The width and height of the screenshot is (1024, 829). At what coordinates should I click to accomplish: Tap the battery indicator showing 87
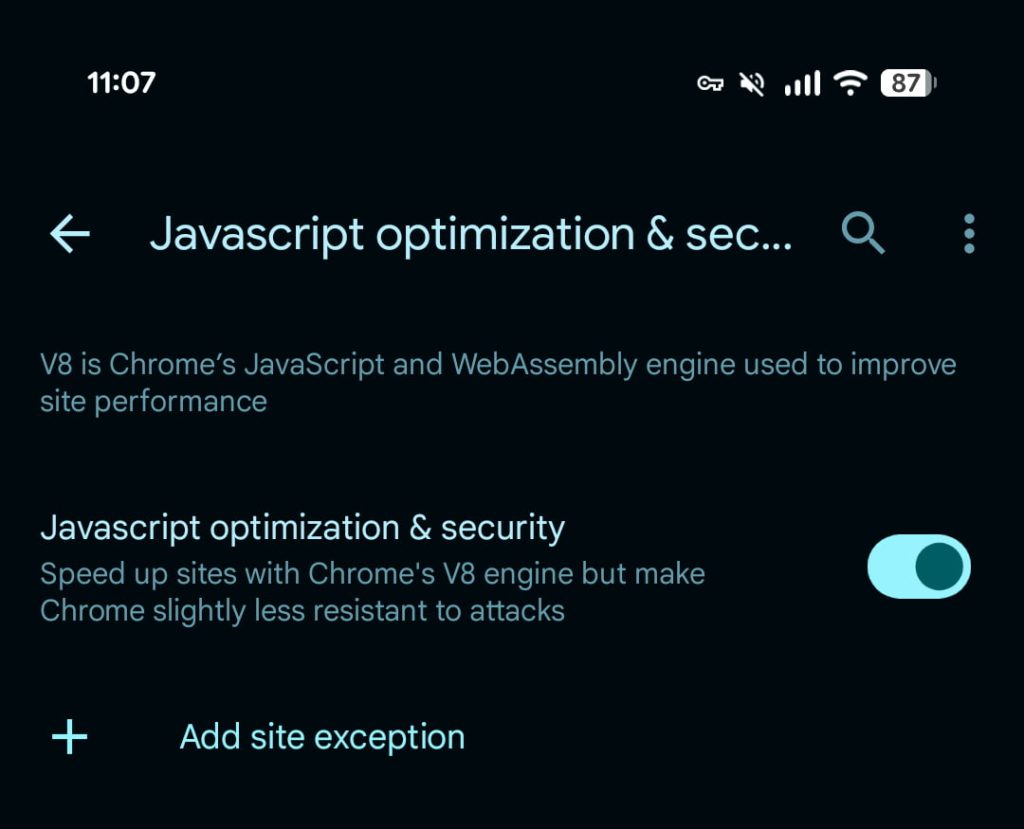906,83
